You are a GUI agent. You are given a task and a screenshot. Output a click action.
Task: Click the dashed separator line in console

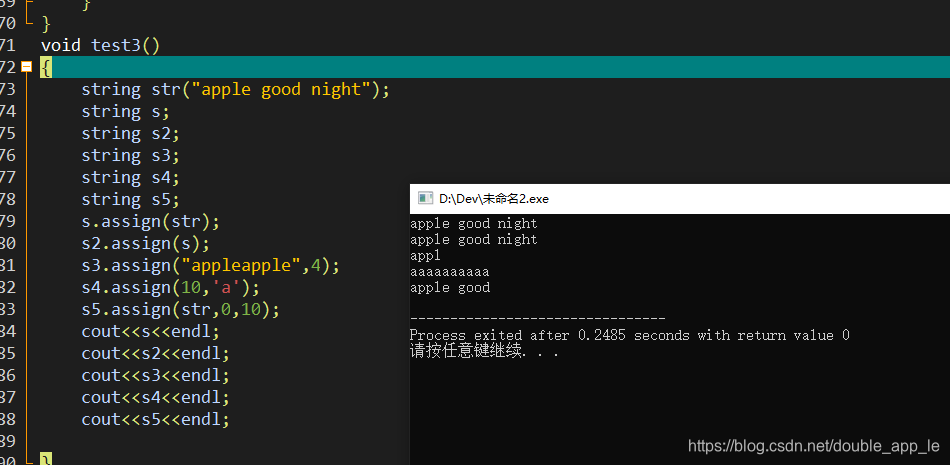537,319
